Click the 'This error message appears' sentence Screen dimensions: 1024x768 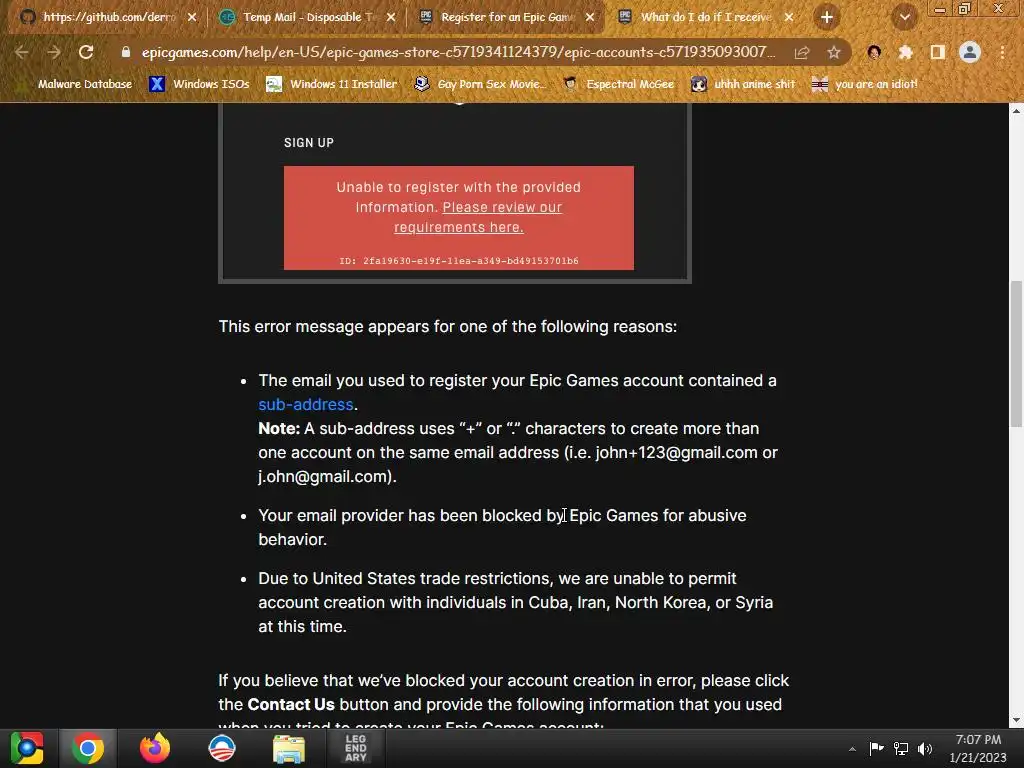448,327
